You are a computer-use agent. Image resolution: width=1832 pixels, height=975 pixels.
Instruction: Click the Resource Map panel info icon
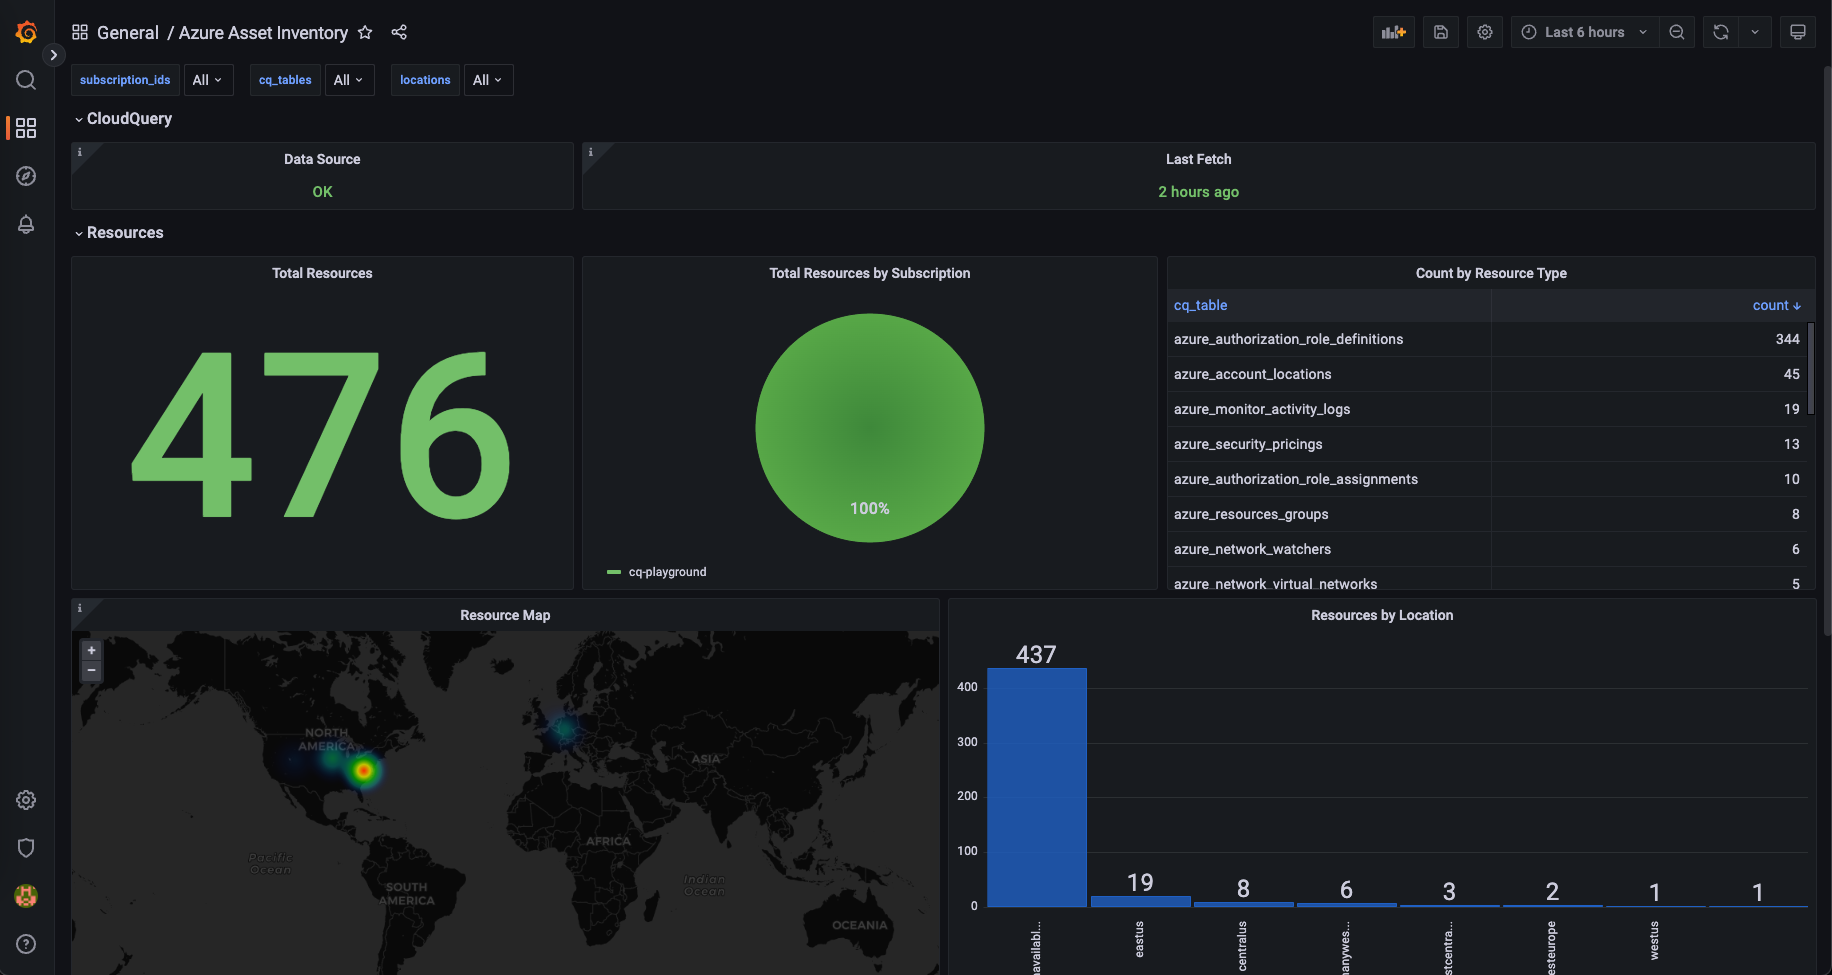pyautogui.click(x=80, y=608)
